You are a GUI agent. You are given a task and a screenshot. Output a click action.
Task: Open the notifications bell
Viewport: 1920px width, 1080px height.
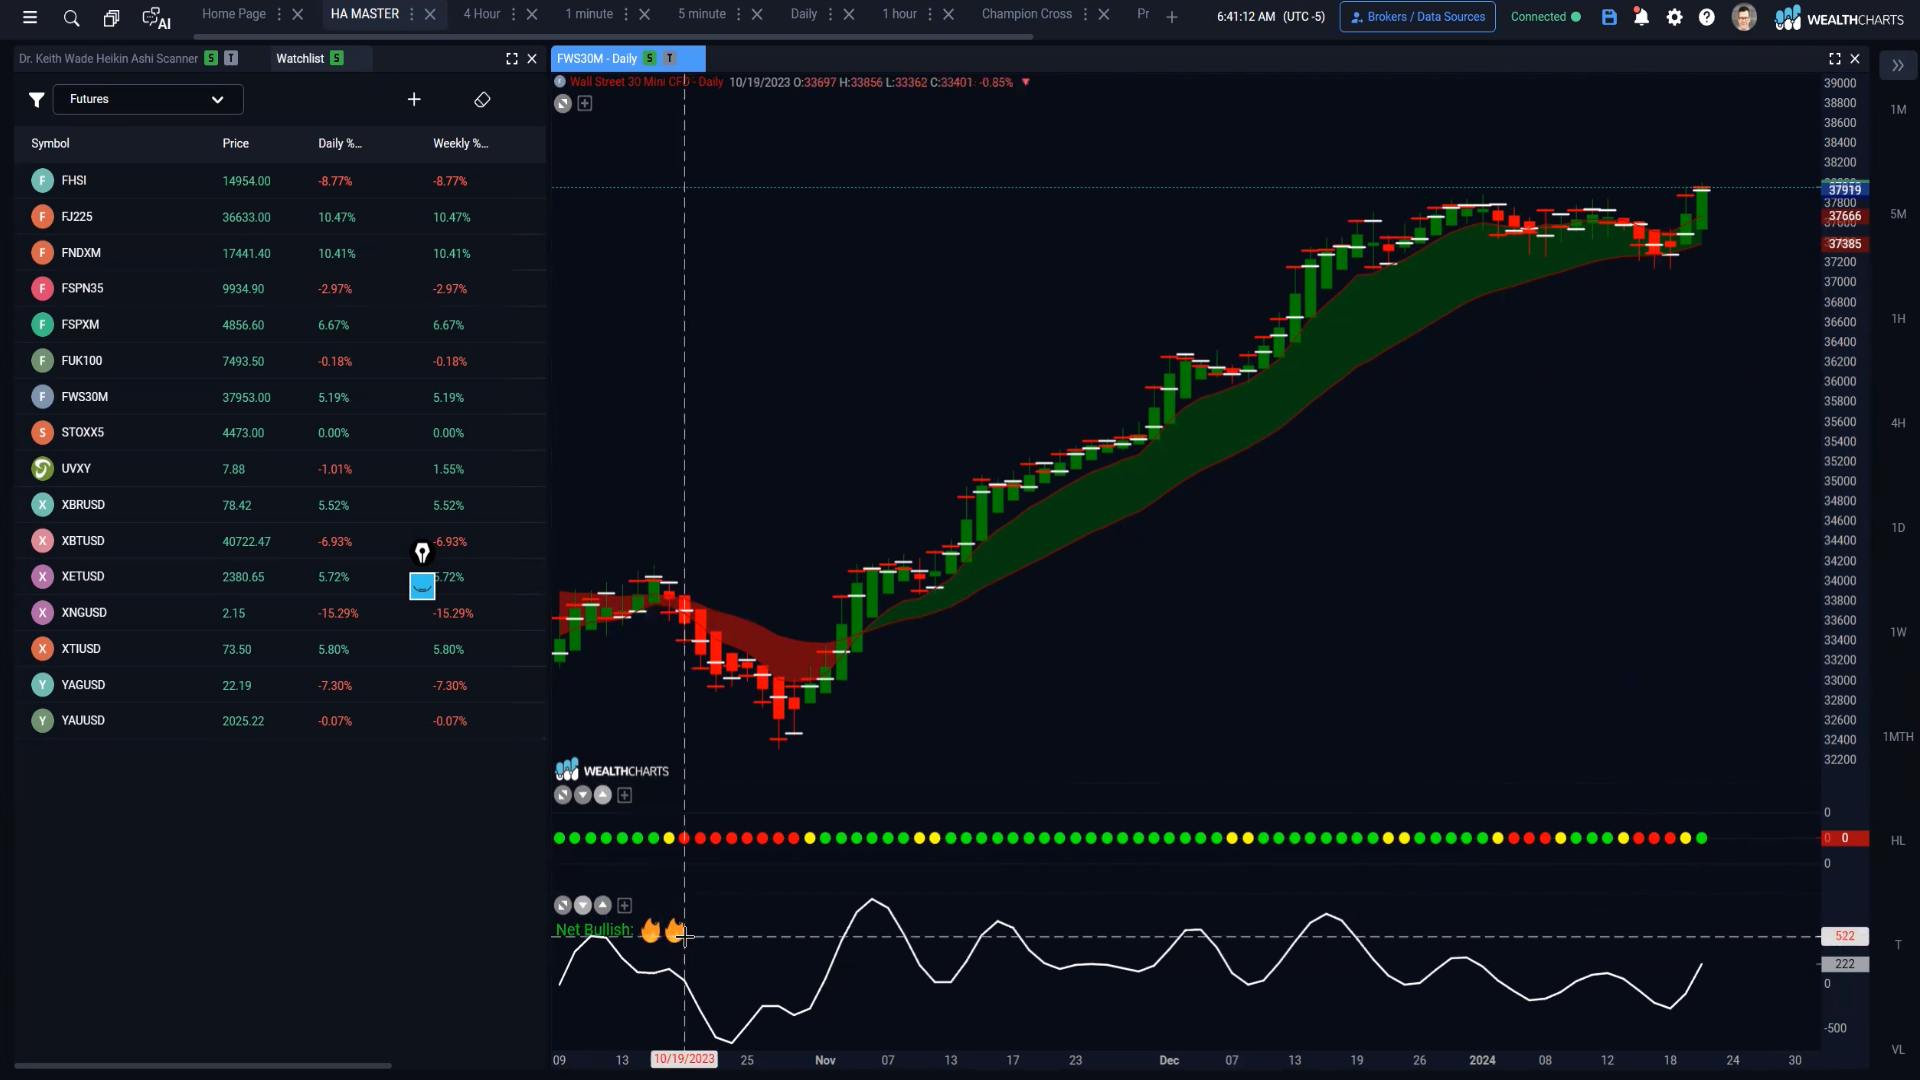pos(1641,17)
